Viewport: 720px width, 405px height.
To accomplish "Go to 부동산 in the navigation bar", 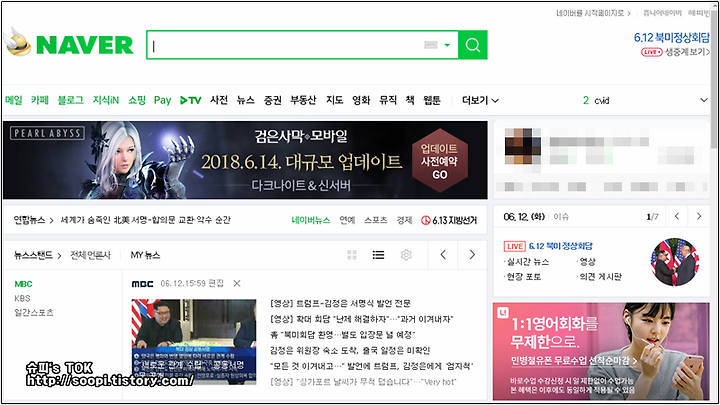I will 303,100.
